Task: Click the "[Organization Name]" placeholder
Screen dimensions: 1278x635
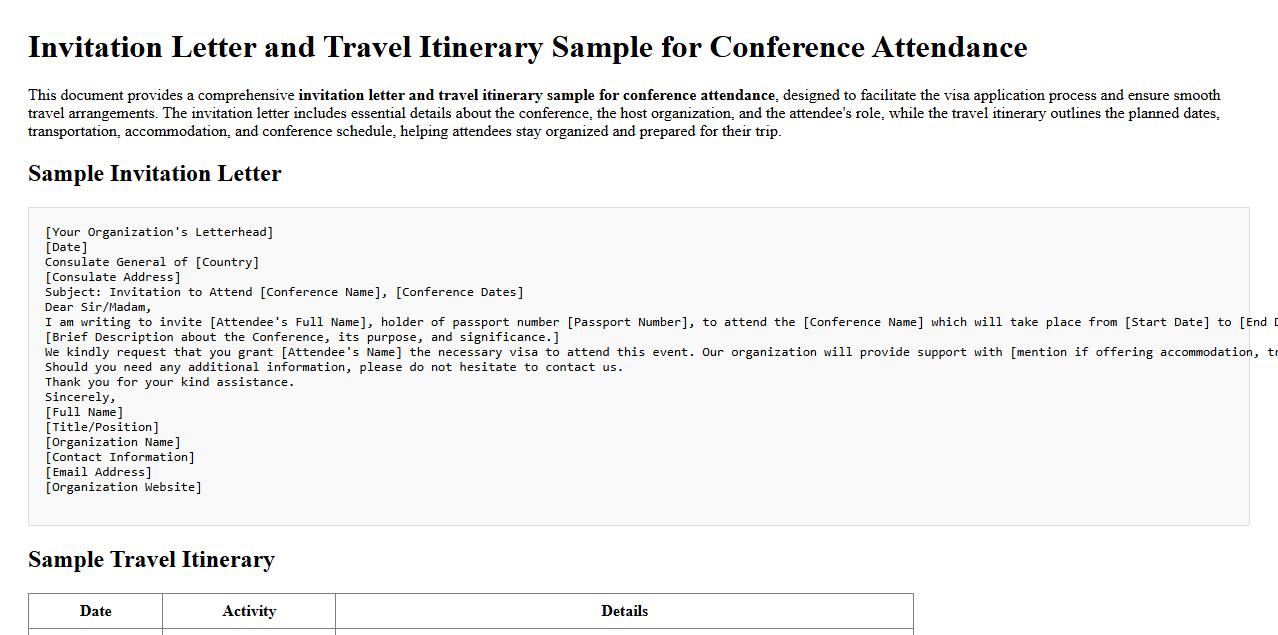Action: click(x=112, y=442)
